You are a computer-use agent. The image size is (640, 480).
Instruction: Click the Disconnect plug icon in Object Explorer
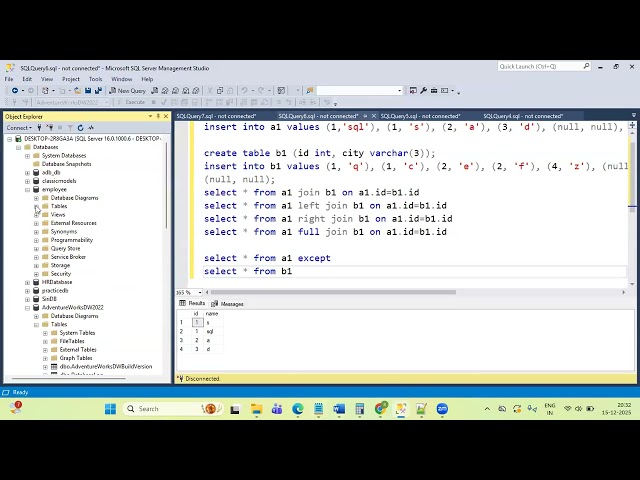49,128
